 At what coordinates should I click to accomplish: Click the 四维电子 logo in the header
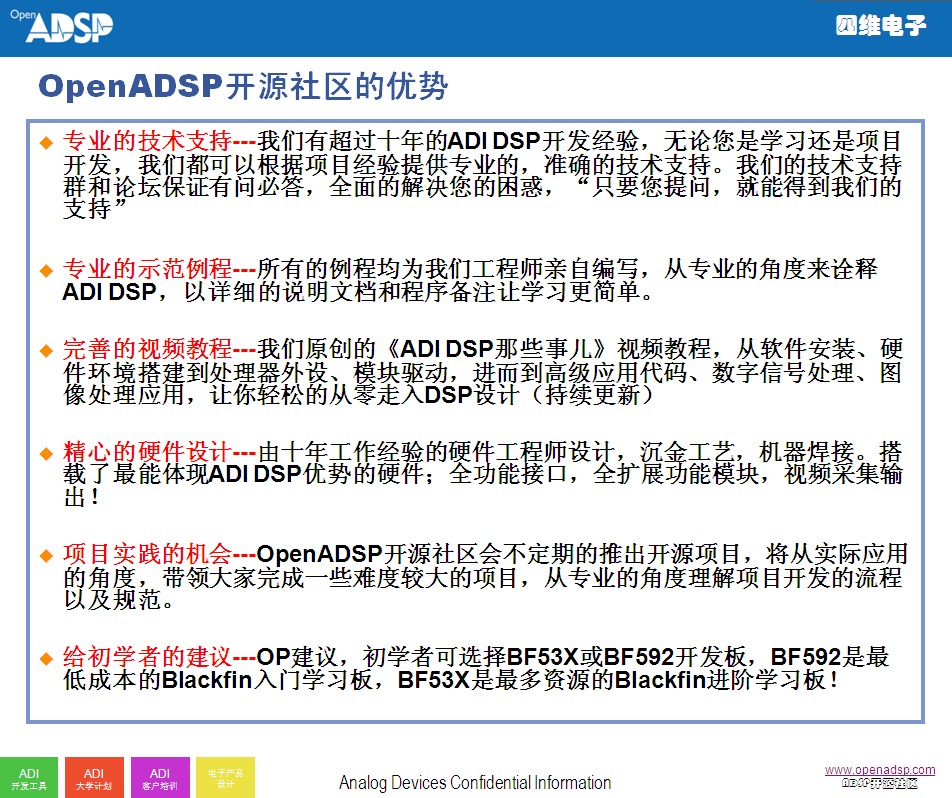[880, 26]
